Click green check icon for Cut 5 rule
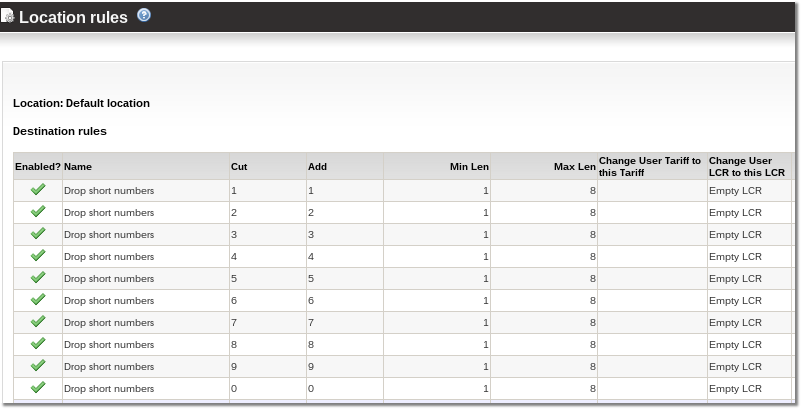The height and width of the screenshot is (409, 801). click(38, 277)
